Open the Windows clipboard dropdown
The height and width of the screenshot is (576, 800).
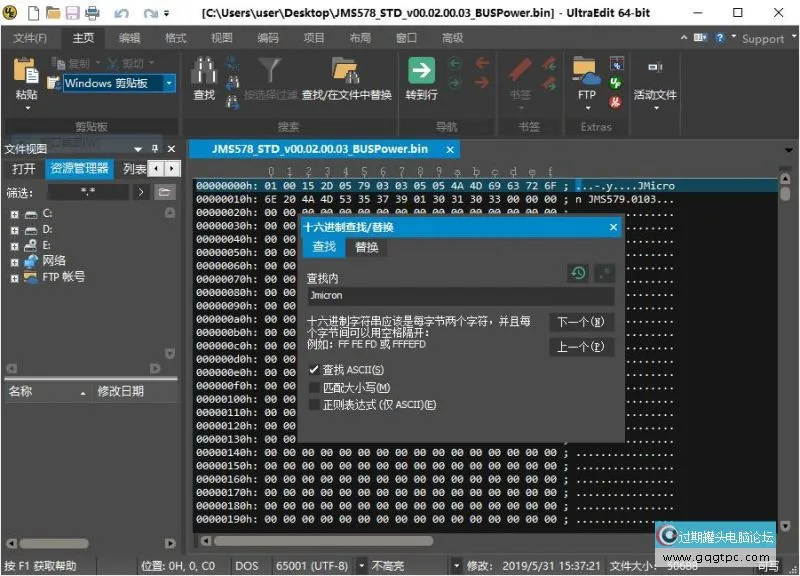point(169,84)
